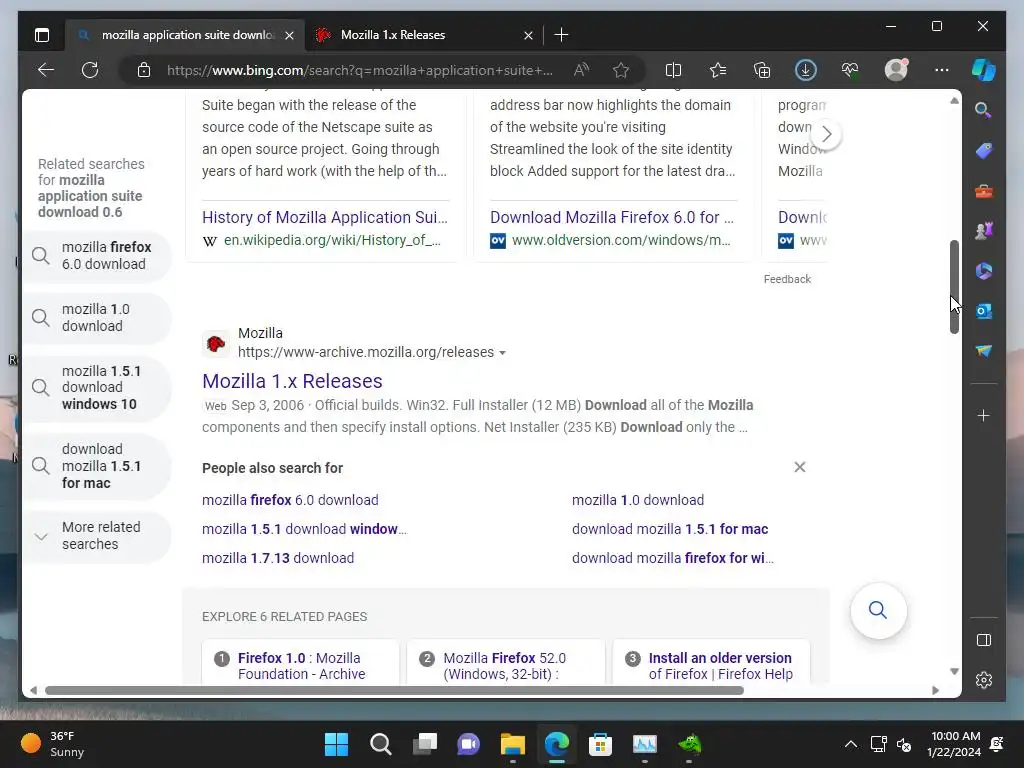The height and width of the screenshot is (768, 1024).
Task: Open Browser essentials heart icon
Action: pos(850,70)
